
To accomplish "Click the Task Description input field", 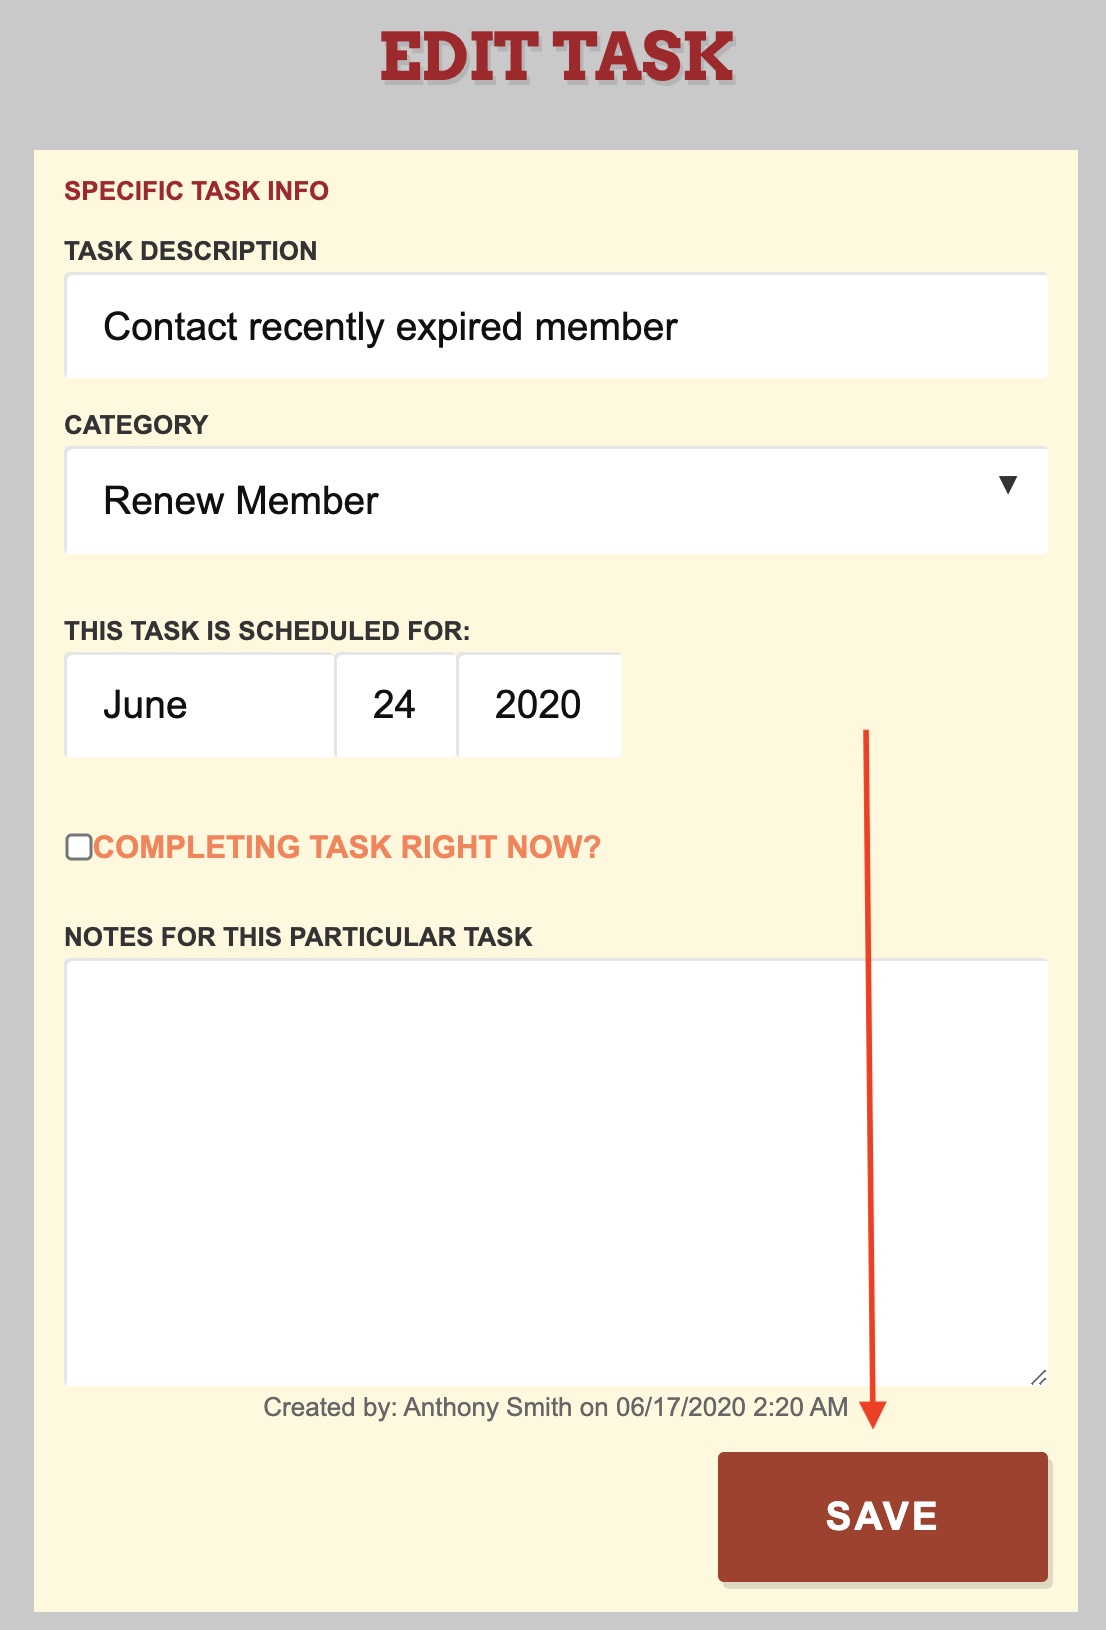I will (556, 326).
